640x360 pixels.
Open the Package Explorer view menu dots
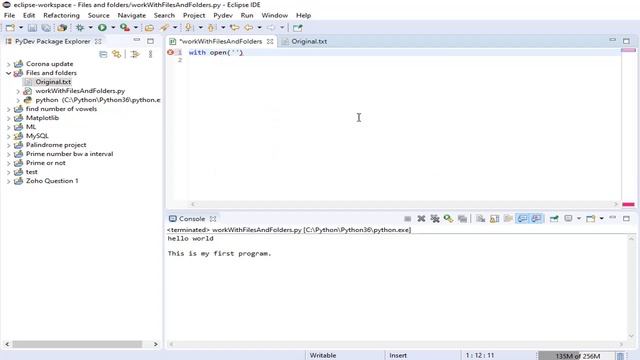coord(151,54)
